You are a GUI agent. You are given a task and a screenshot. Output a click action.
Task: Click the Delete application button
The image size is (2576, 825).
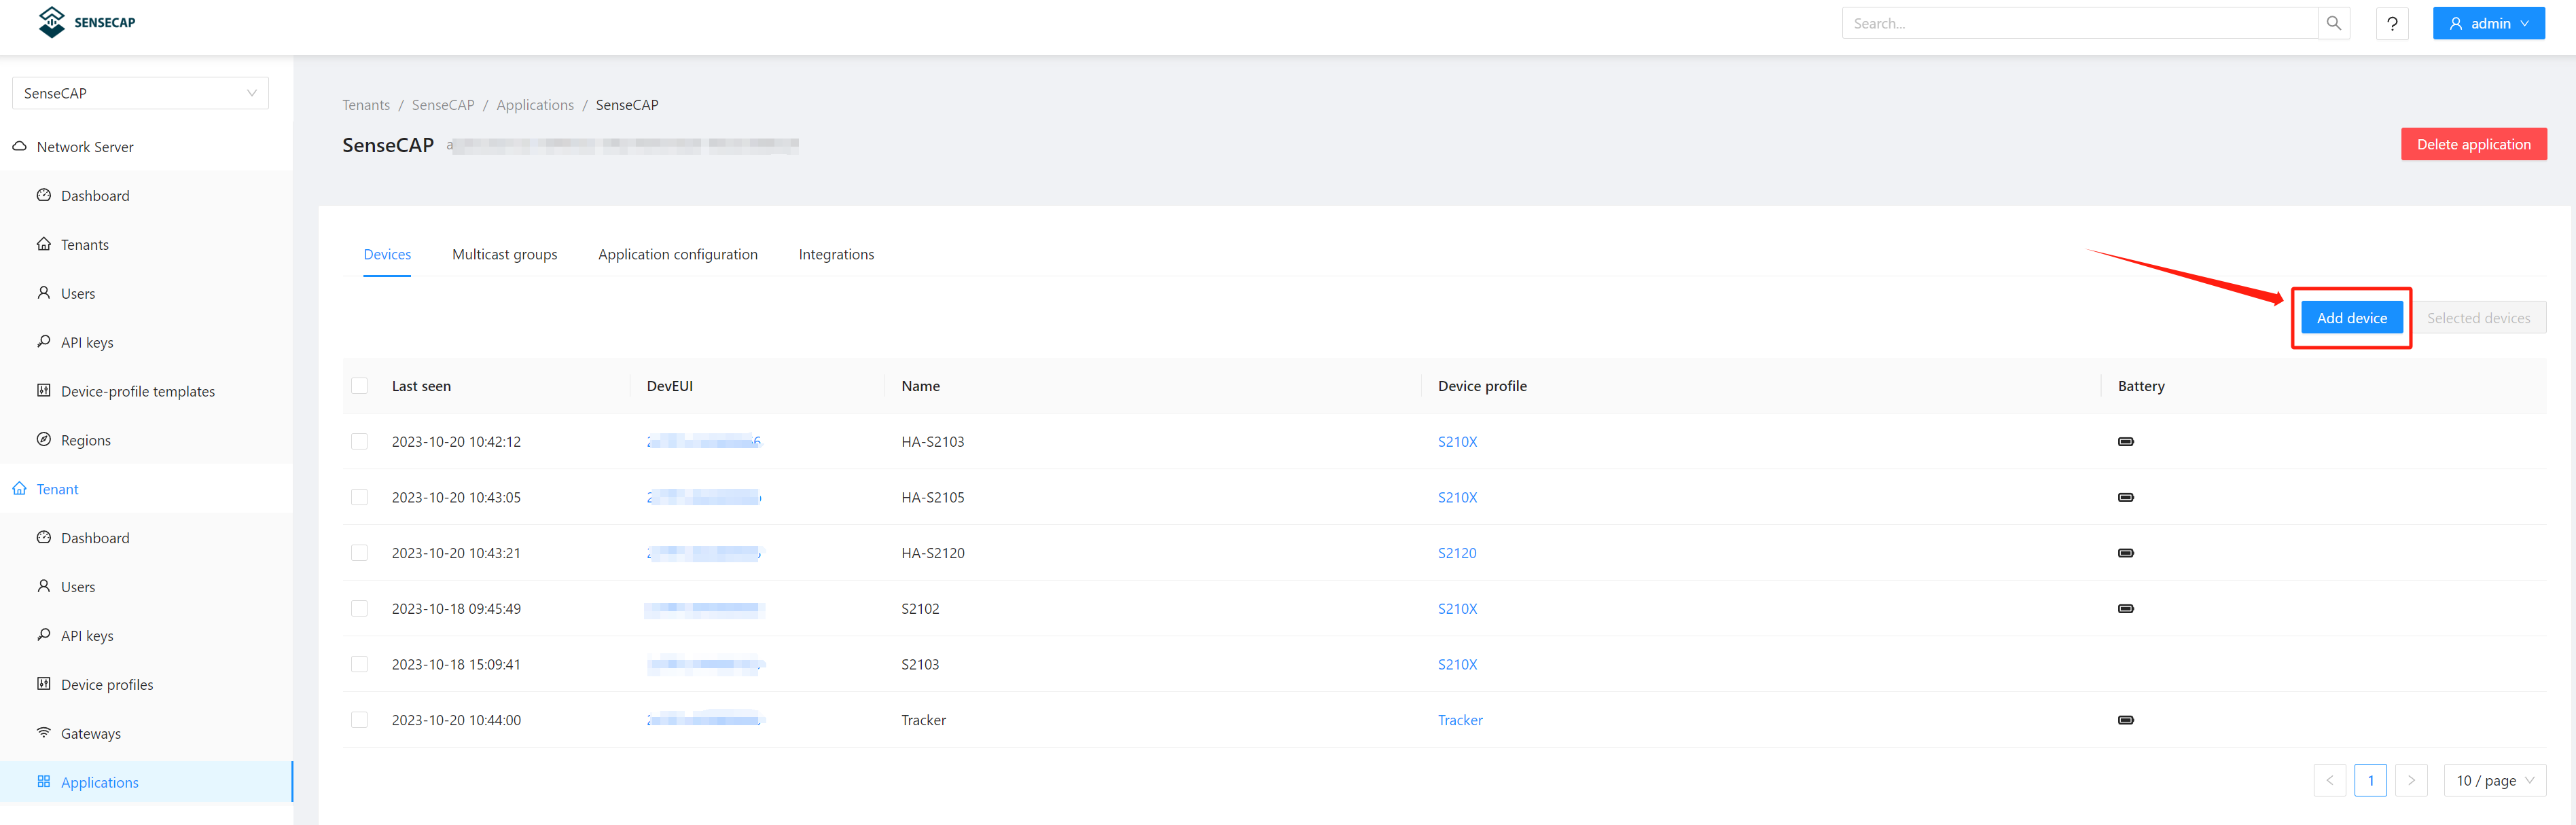(2474, 144)
